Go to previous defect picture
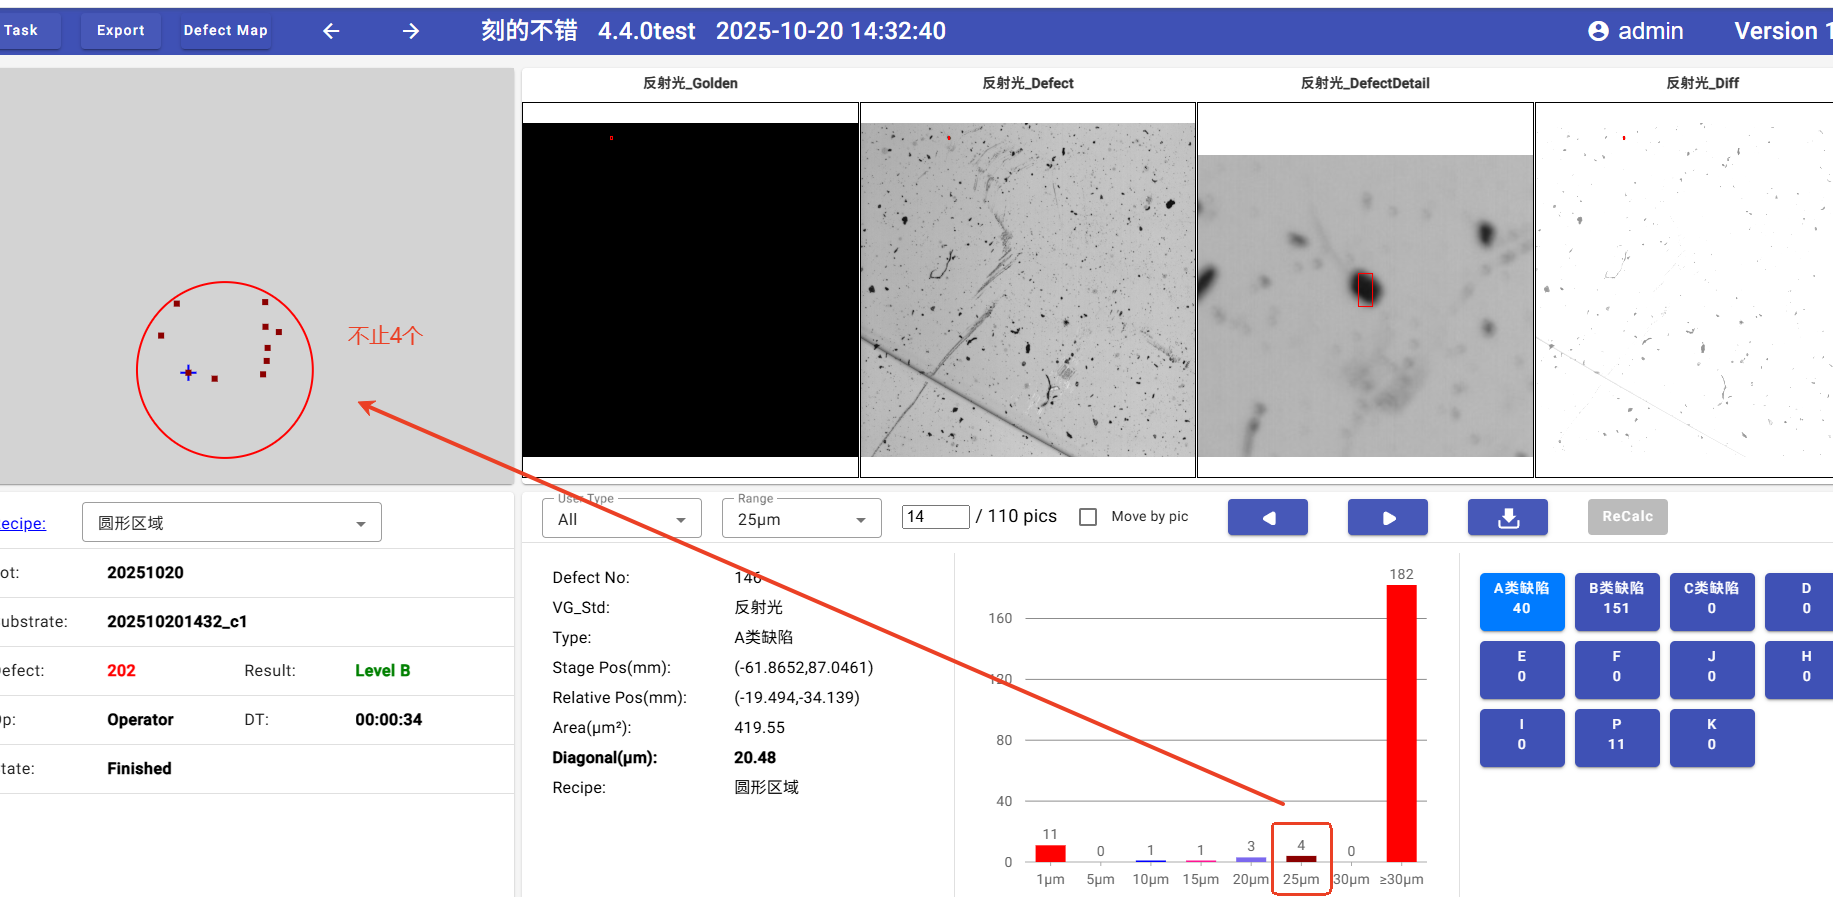 point(1267,517)
